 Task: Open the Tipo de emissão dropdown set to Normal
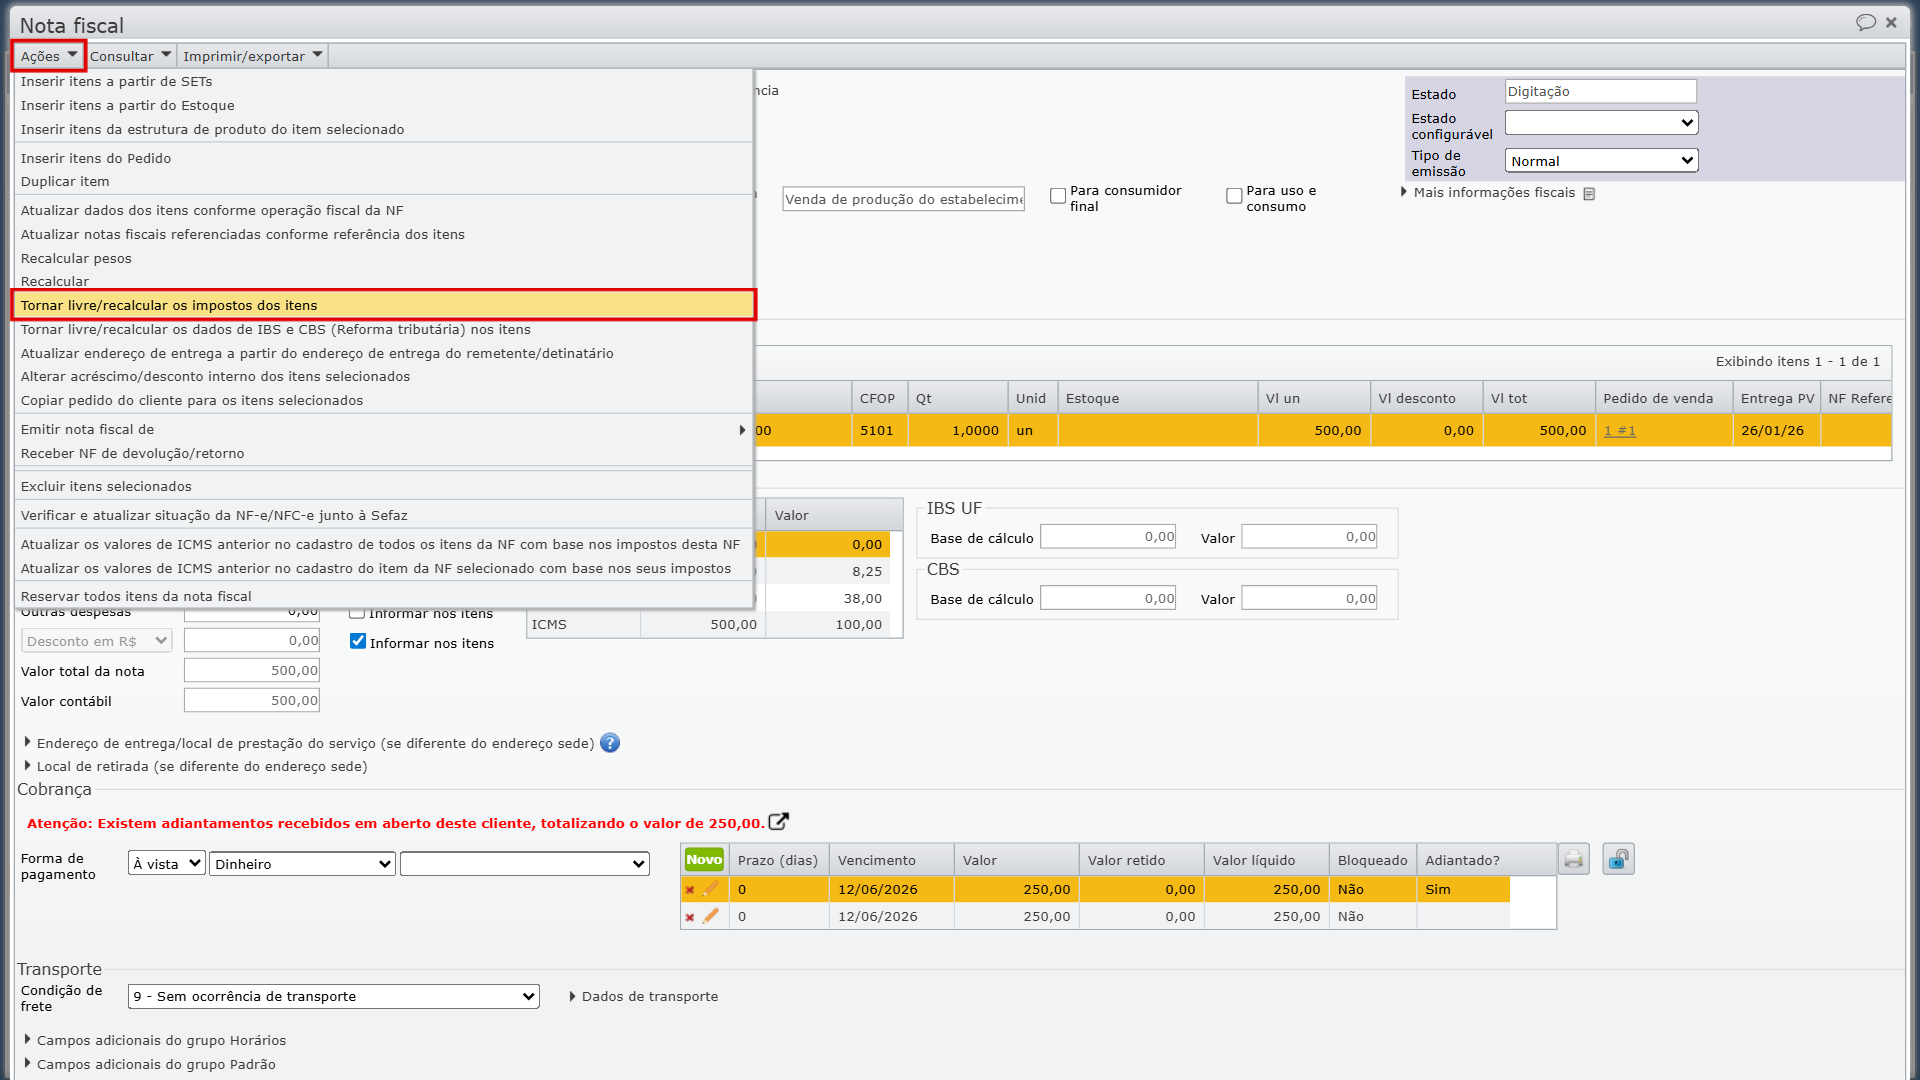coord(1601,160)
